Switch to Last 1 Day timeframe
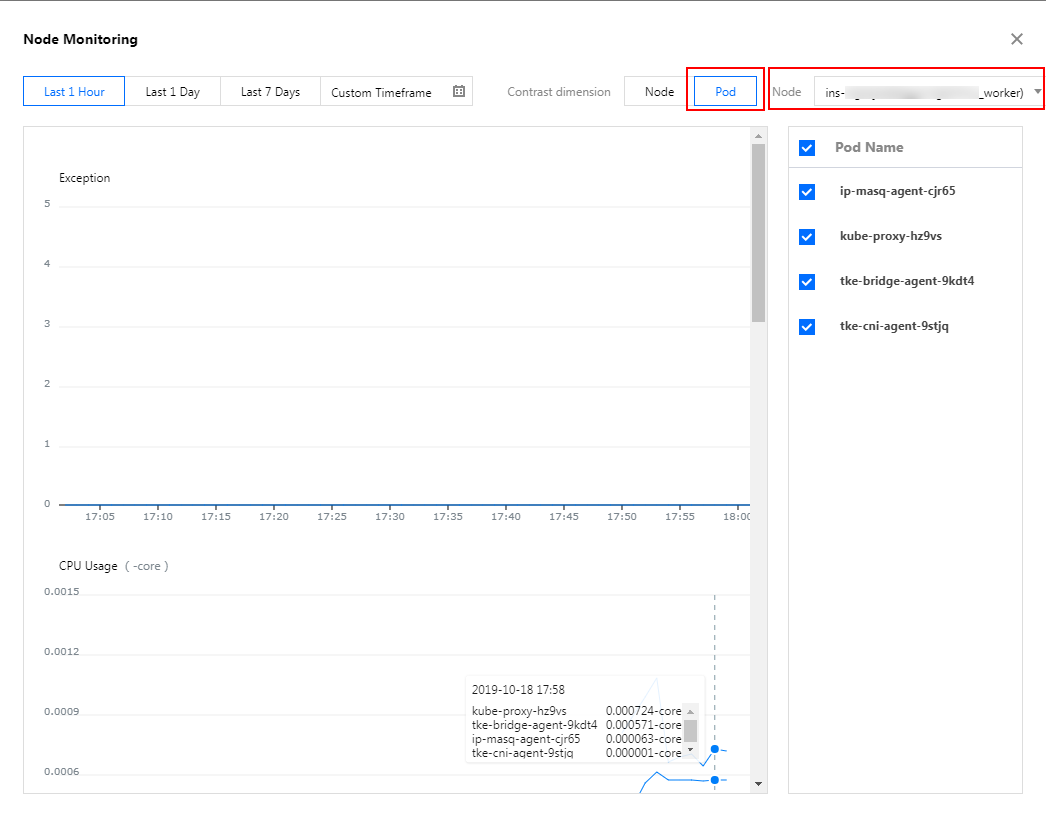Image resolution: width=1046 pixels, height=819 pixels. (x=172, y=91)
